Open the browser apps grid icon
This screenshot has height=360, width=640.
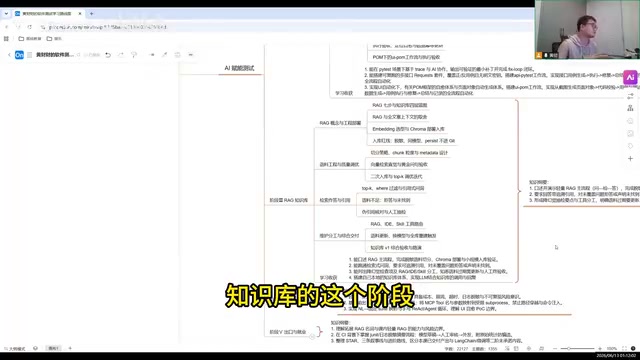[6, 38]
